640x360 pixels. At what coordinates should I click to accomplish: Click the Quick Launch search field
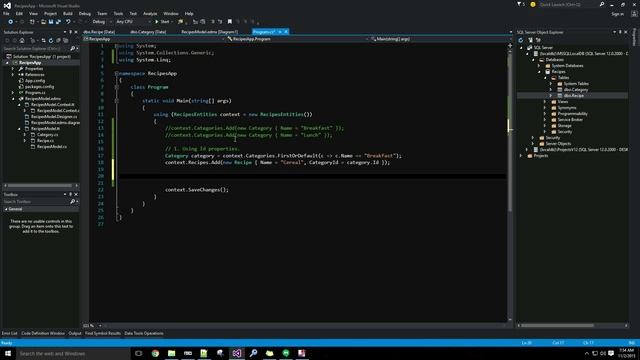pyautogui.click(x=568, y=4)
